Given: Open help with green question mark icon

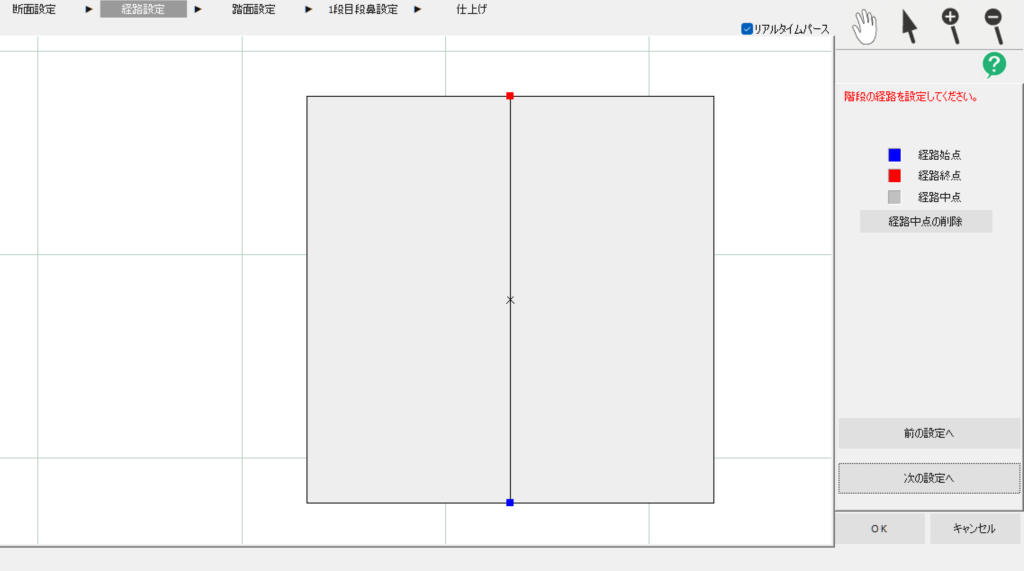Looking at the screenshot, I should (994, 65).
